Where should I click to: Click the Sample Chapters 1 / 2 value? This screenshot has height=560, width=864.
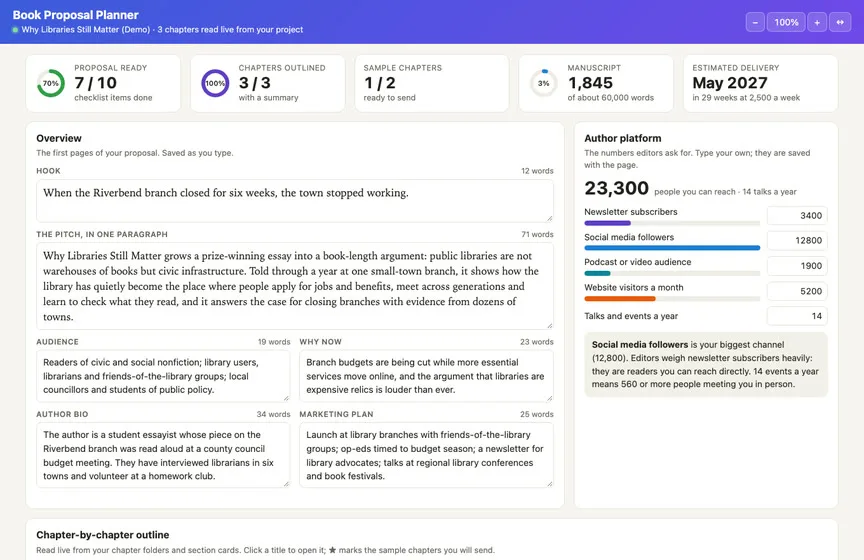pos(380,83)
